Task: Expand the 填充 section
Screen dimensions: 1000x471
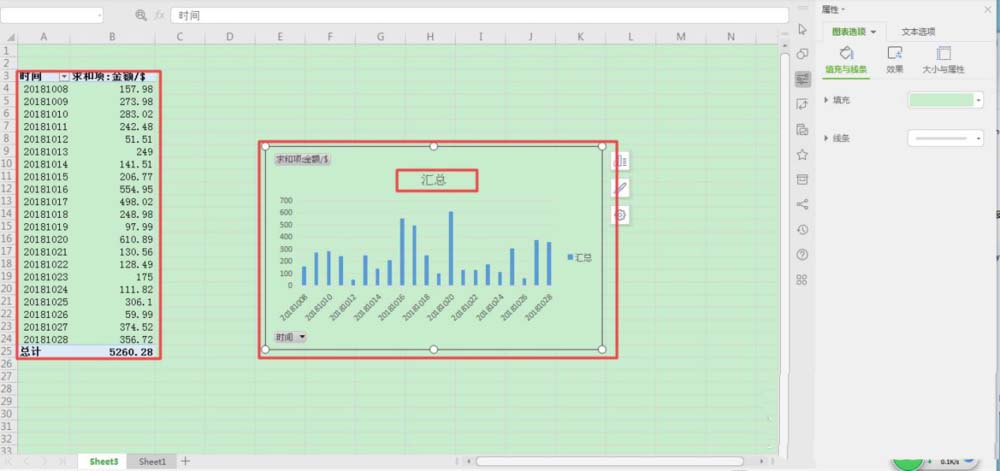Action: pyautogui.click(x=826, y=100)
